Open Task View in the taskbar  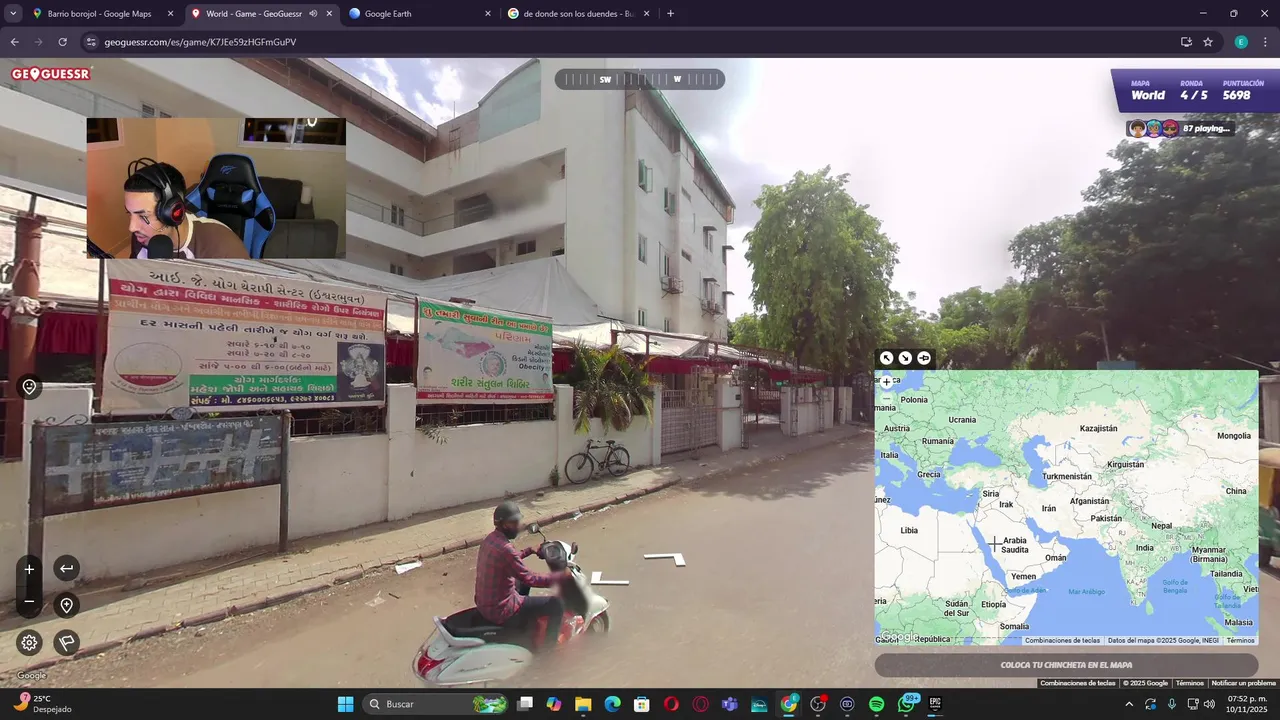[525, 704]
